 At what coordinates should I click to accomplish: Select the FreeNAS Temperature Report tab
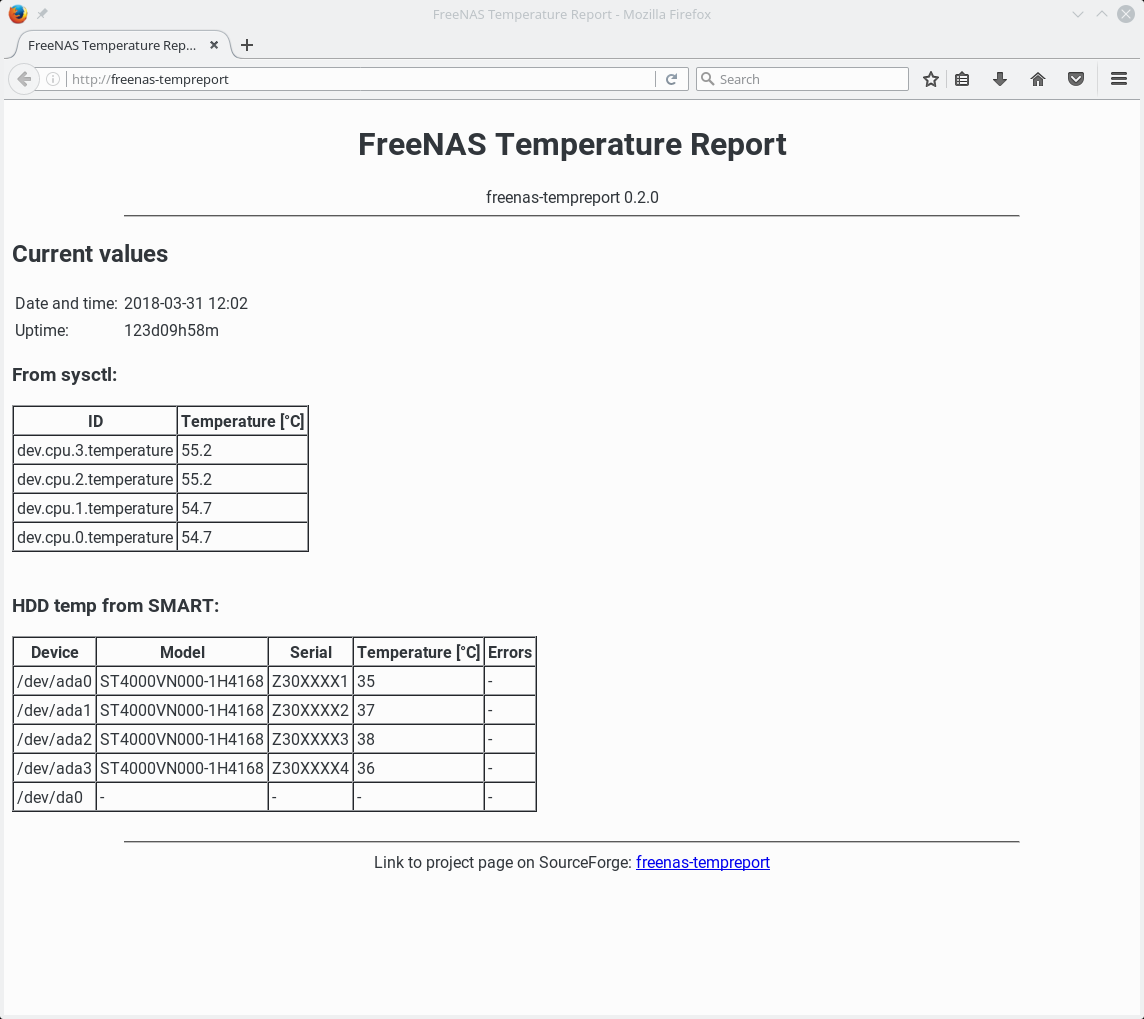point(110,45)
